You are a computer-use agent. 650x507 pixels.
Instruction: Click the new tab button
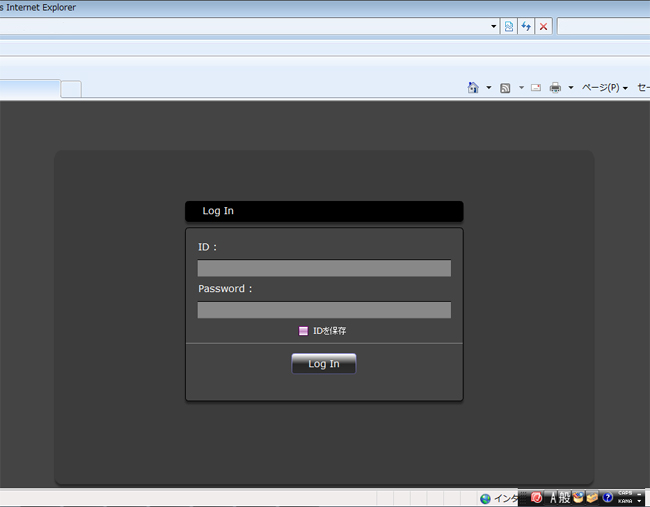tap(71, 89)
